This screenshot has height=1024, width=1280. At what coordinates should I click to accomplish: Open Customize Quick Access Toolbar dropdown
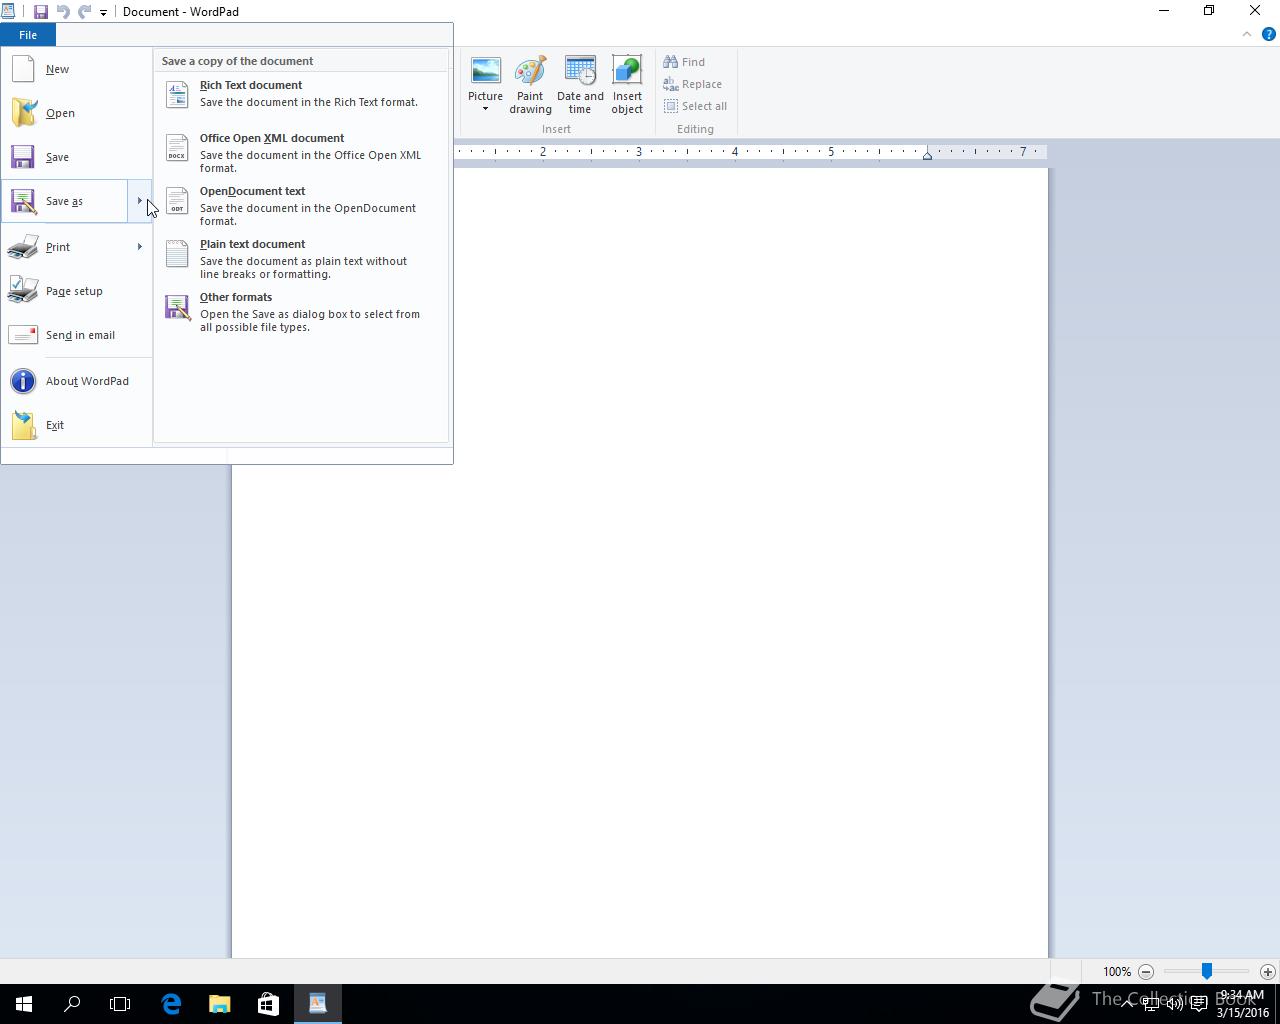[x=103, y=13]
